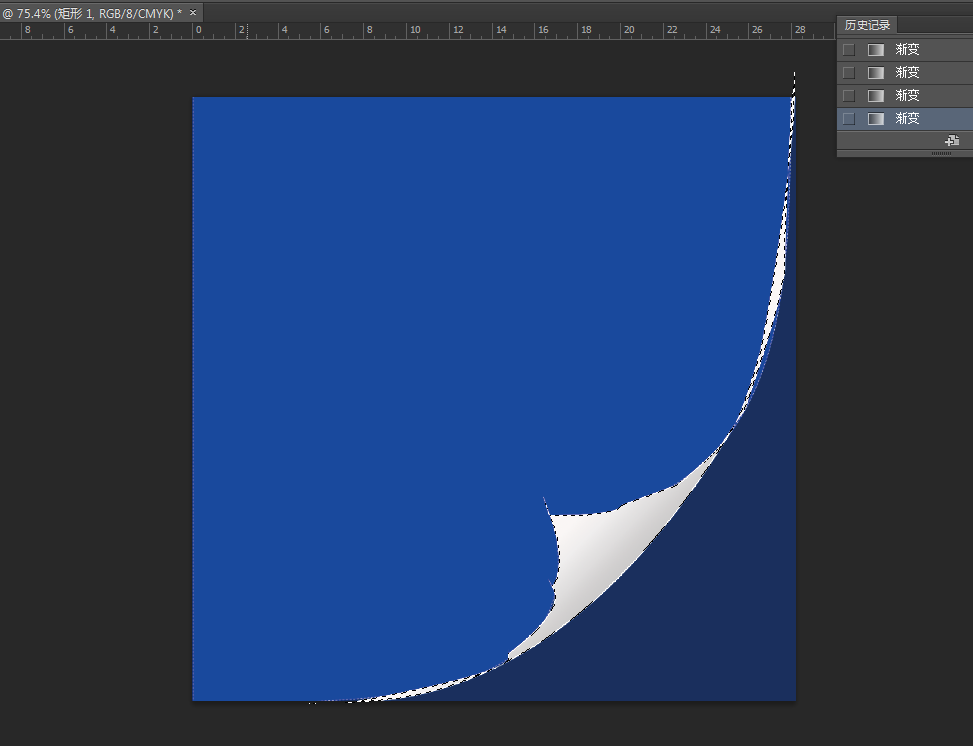Select the third 渐变 history entry label
Image resolution: width=973 pixels, height=746 pixels.
coord(907,95)
